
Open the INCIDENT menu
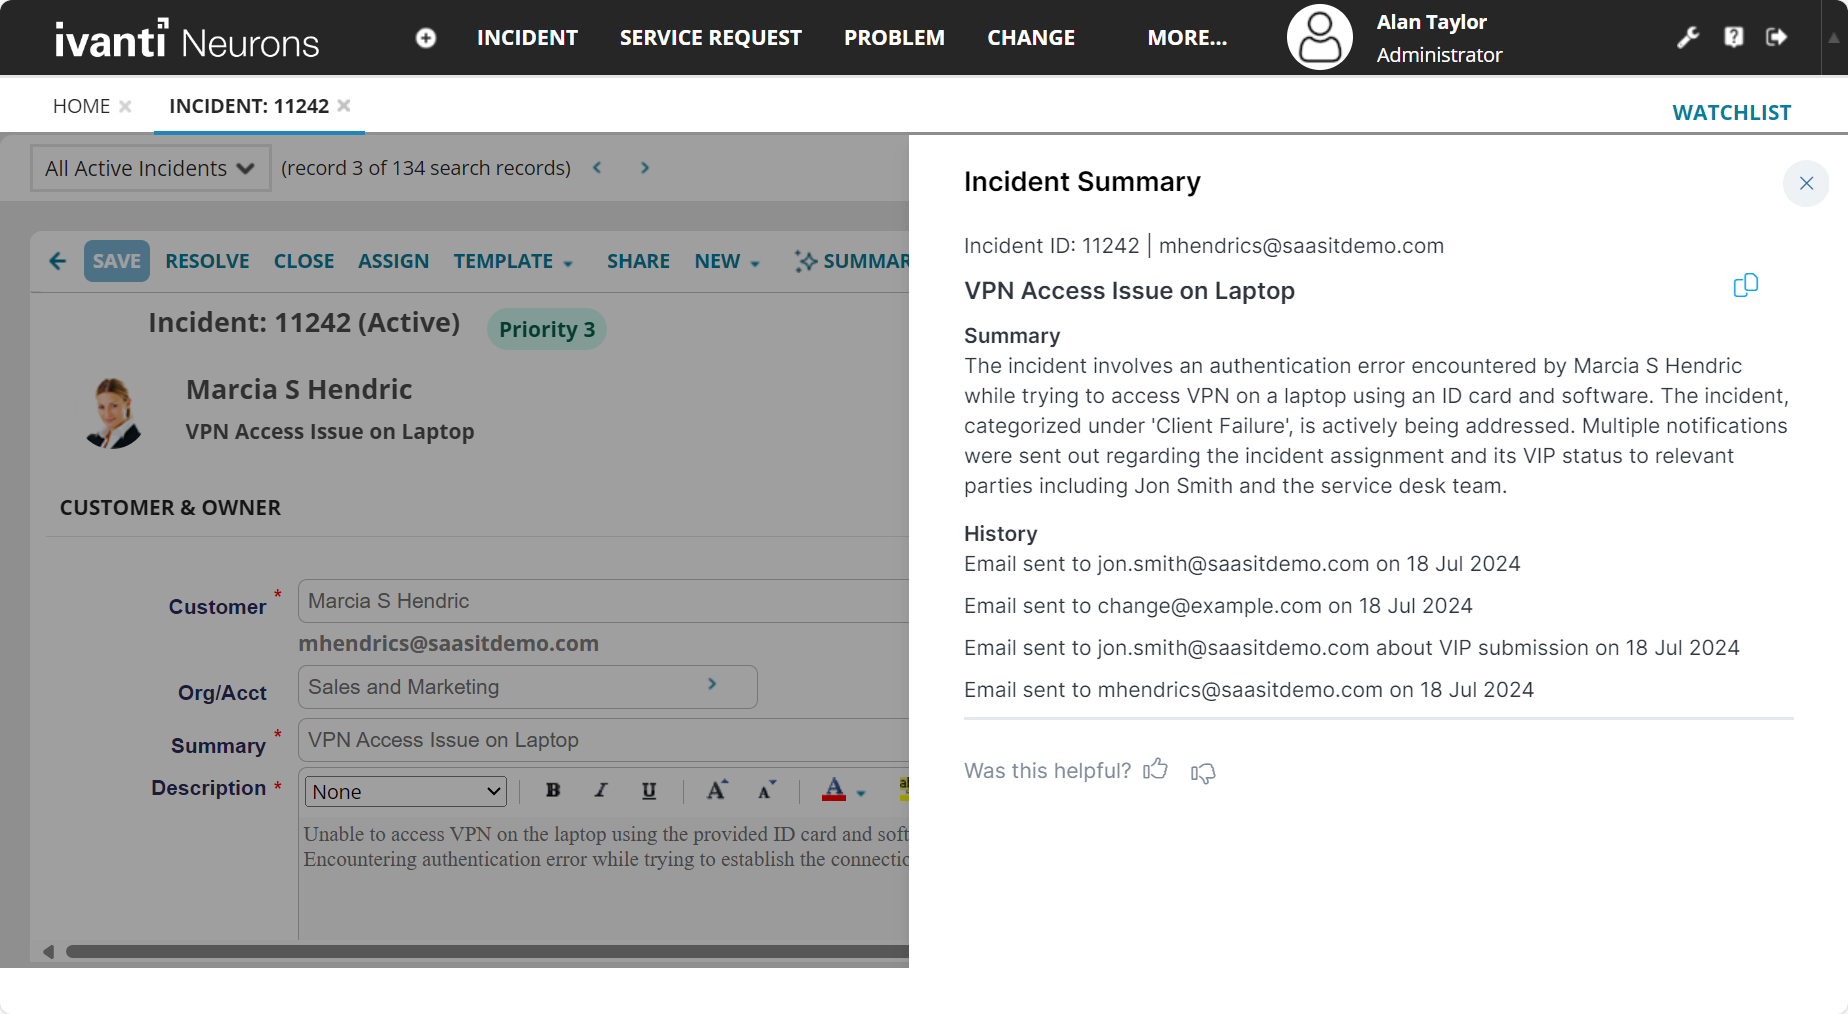coord(527,38)
